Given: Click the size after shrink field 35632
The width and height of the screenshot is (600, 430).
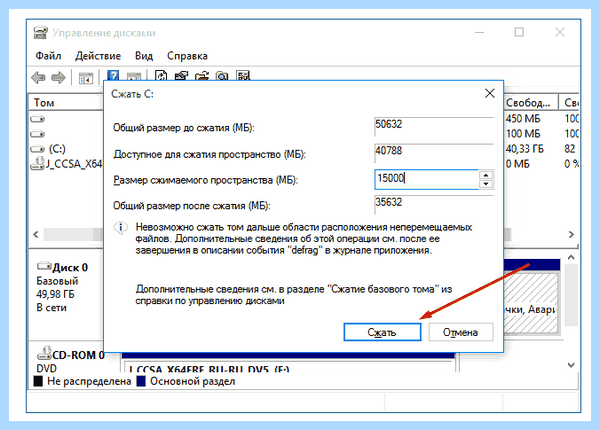Looking at the screenshot, I should click(x=434, y=205).
